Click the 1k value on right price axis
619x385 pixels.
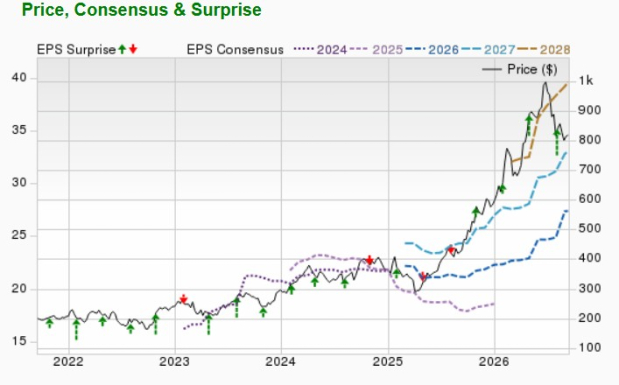(586, 81)
